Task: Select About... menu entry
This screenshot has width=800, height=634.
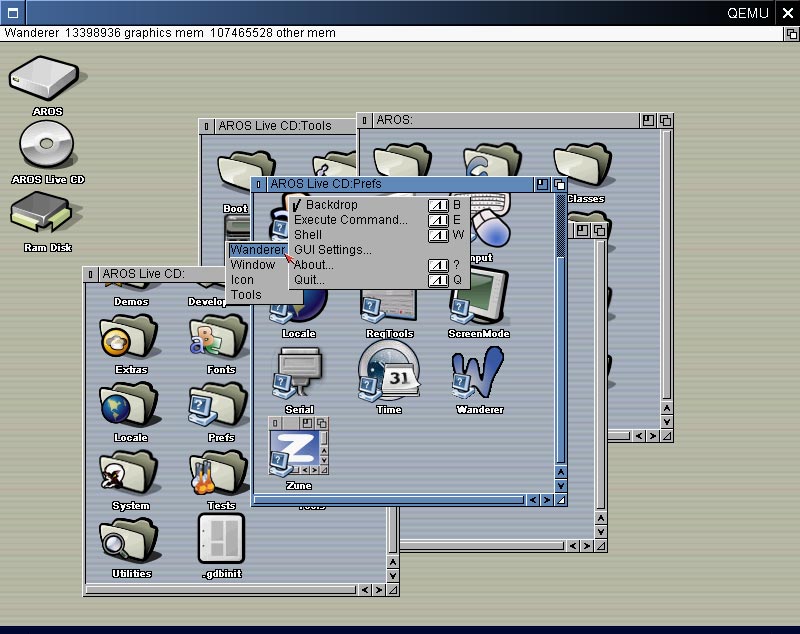Action: point(379,265)
